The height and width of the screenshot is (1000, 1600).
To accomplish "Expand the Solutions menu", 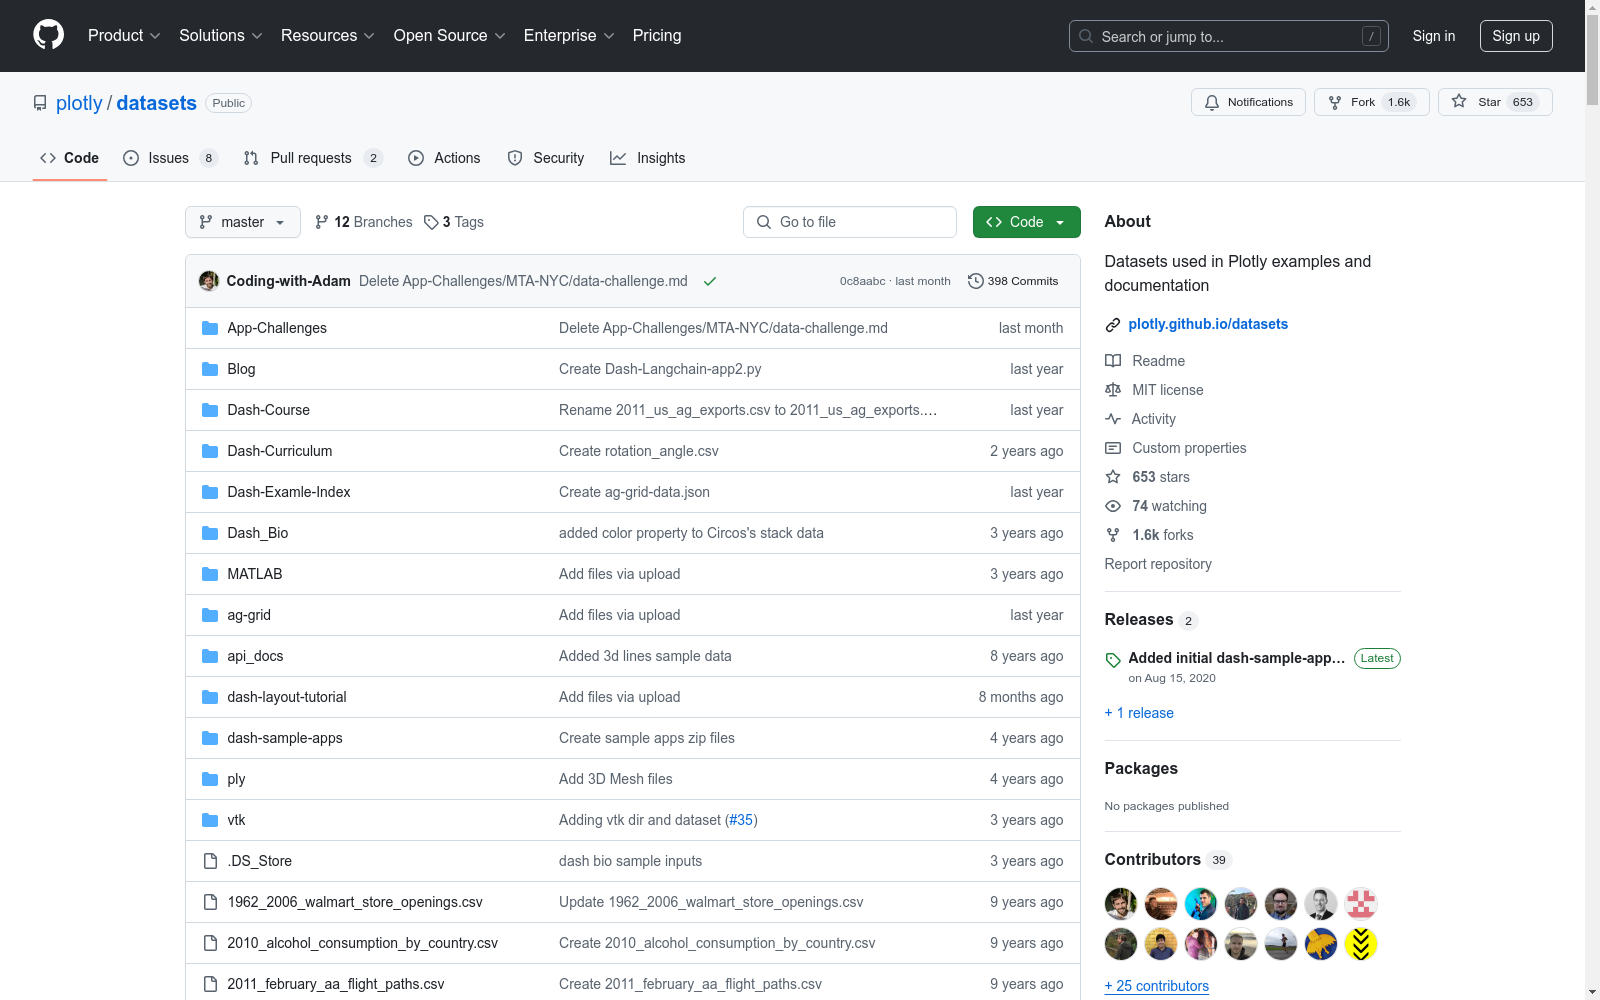I will tap(221, 35).
